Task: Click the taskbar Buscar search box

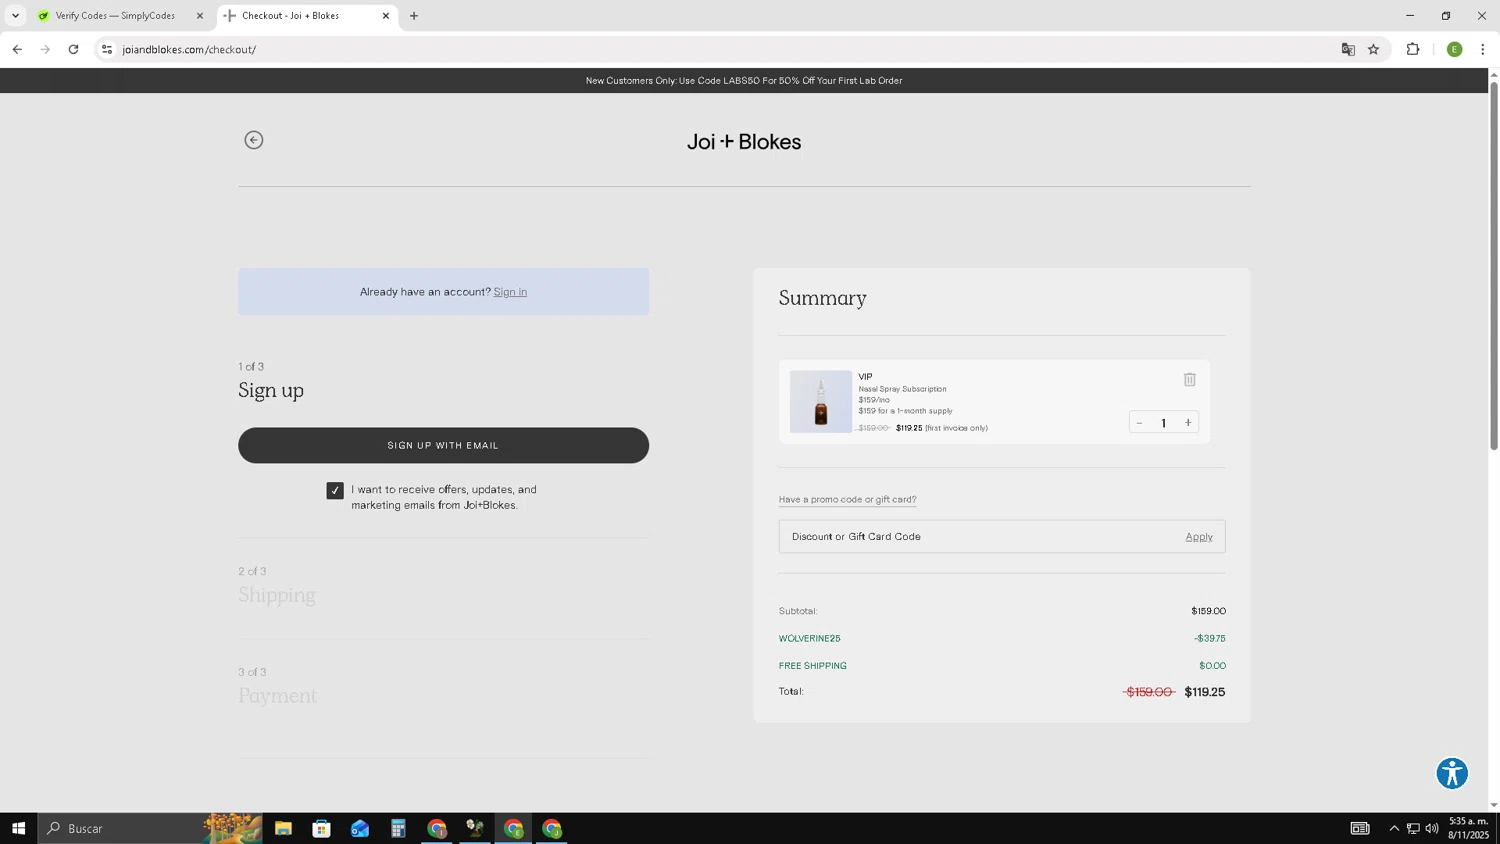Action: coord(150,828)
